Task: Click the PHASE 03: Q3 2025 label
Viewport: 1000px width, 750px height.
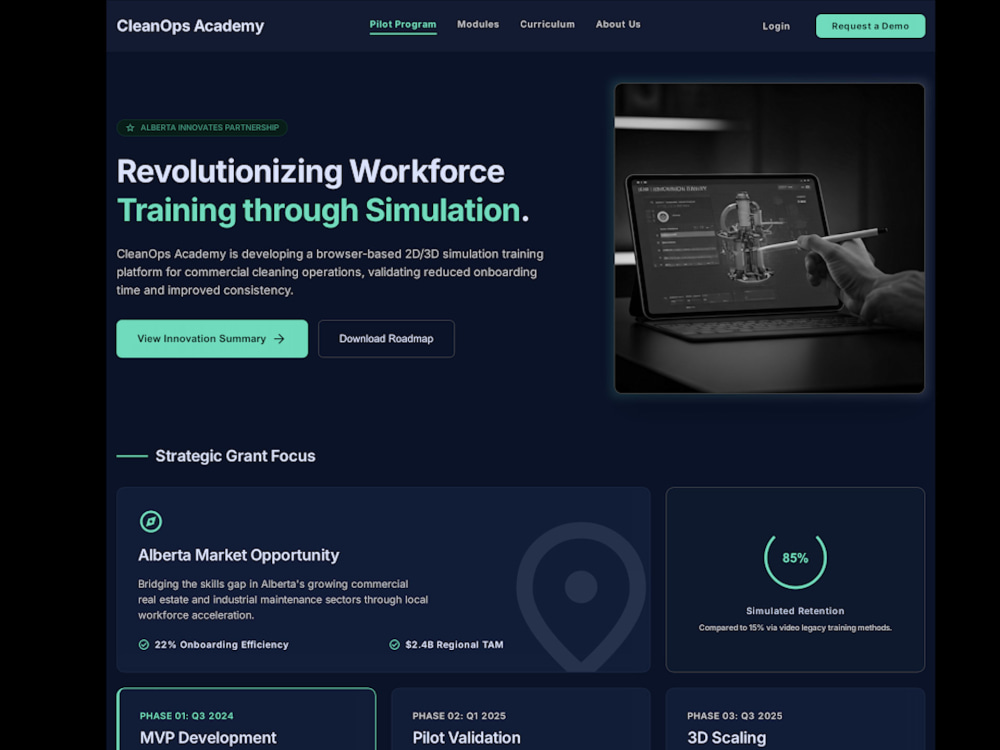Action: click(735, 716)
